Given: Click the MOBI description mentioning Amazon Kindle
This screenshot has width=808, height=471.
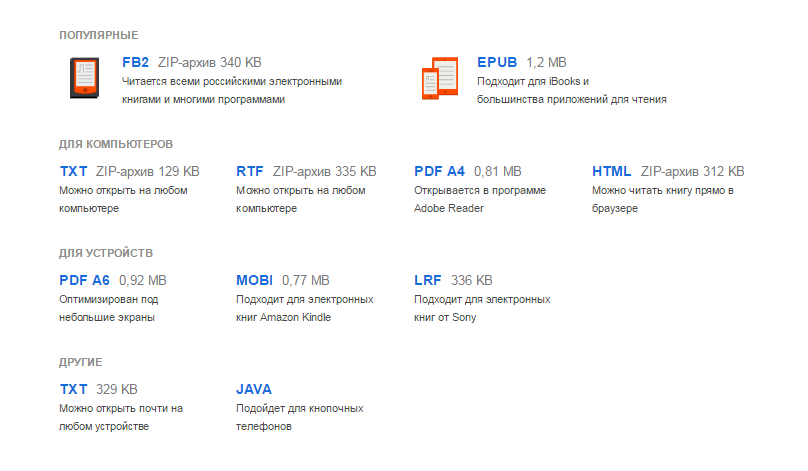Looking at the screenshot, I should [304, 308].
